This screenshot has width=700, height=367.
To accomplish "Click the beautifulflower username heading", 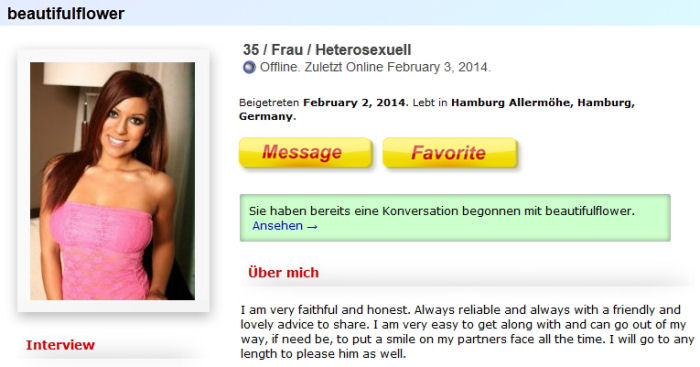I will 66,13.
